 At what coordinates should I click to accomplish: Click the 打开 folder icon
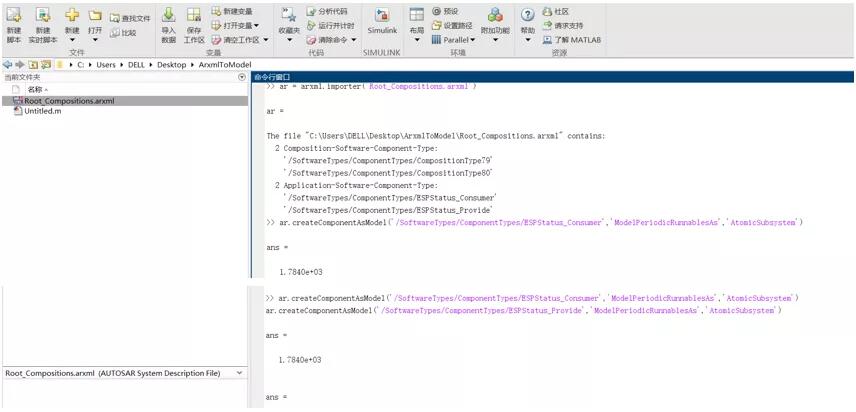pos(95,15)
